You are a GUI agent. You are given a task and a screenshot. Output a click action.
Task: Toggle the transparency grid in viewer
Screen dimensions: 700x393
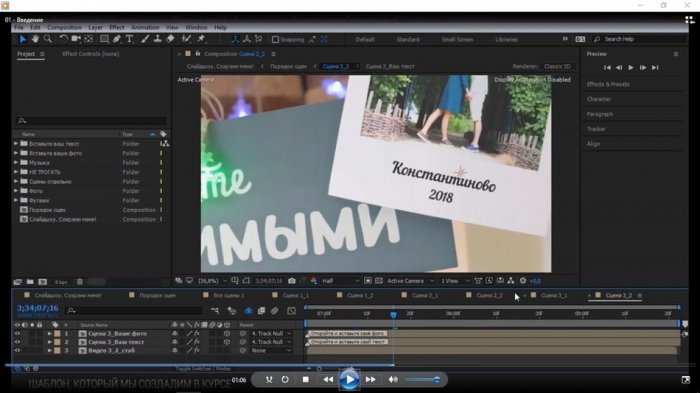tap(379, 281)
